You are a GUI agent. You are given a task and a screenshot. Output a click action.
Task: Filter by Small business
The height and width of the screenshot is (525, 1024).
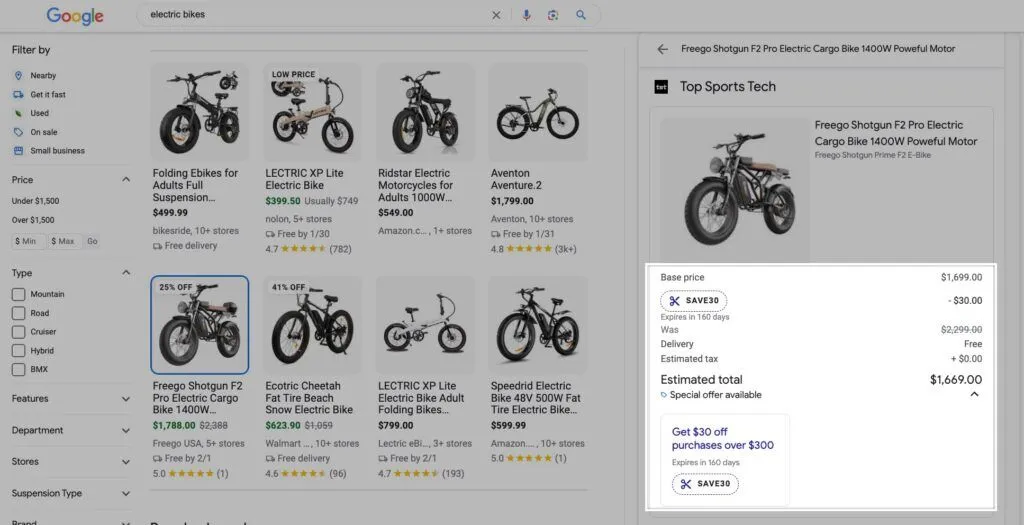coord(57,151)
